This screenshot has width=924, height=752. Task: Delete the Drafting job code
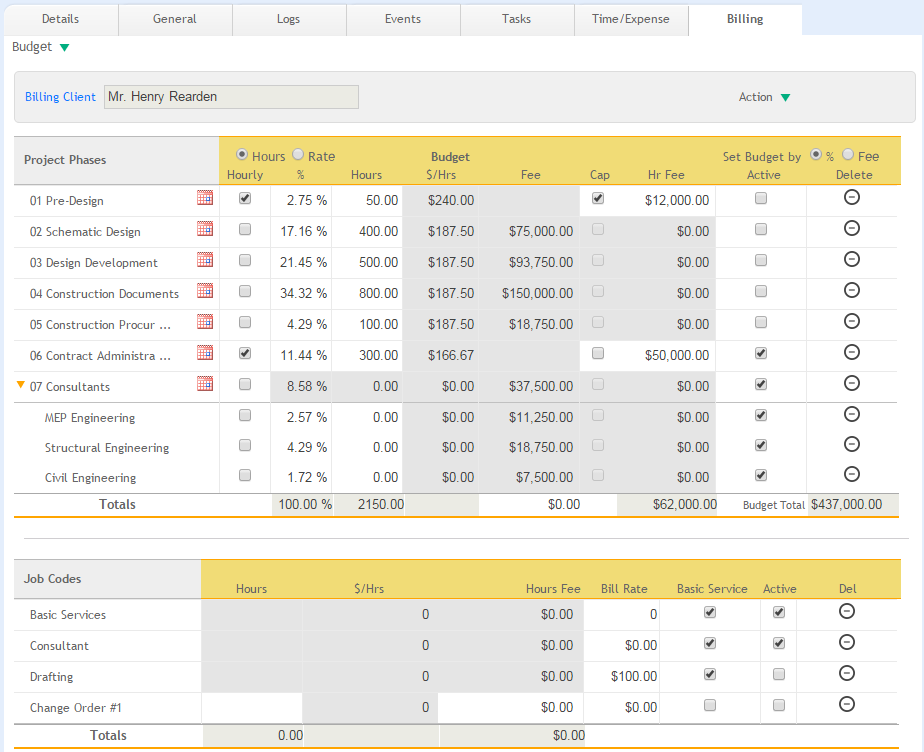point(847,674)
